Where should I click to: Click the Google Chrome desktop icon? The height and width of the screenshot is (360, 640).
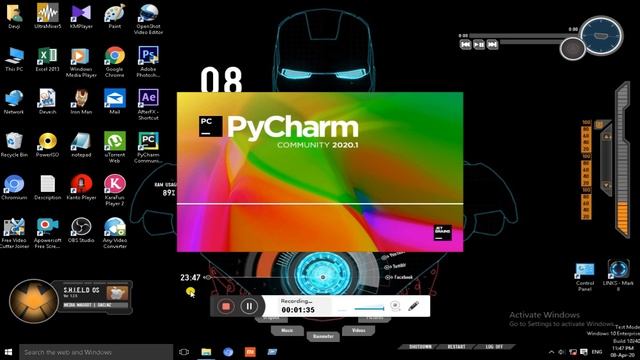coord(115,62)
